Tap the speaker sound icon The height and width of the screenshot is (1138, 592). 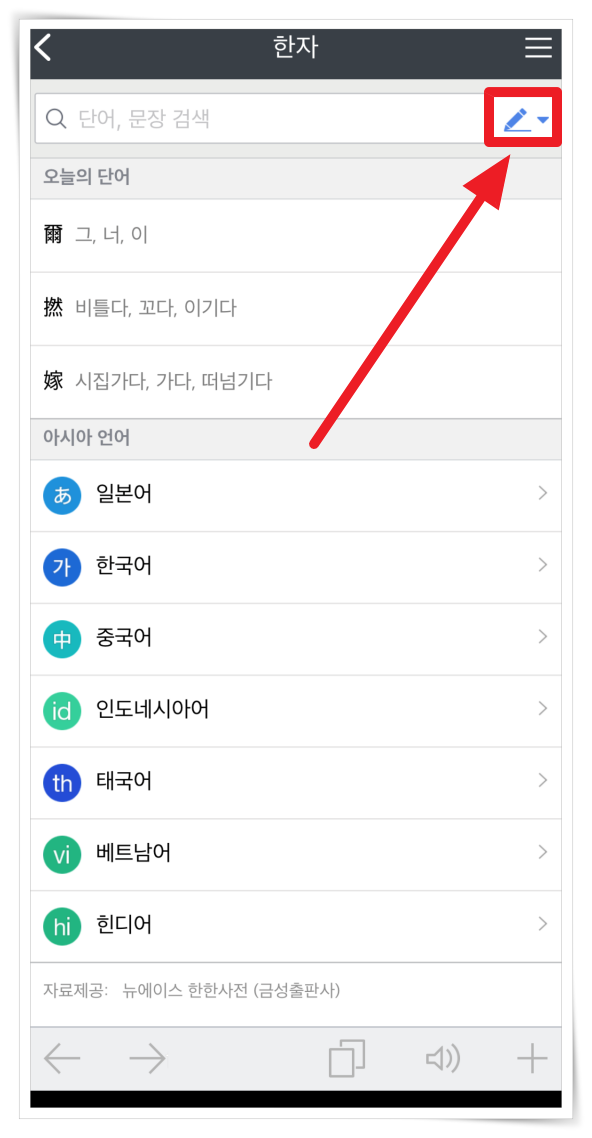443,1060
